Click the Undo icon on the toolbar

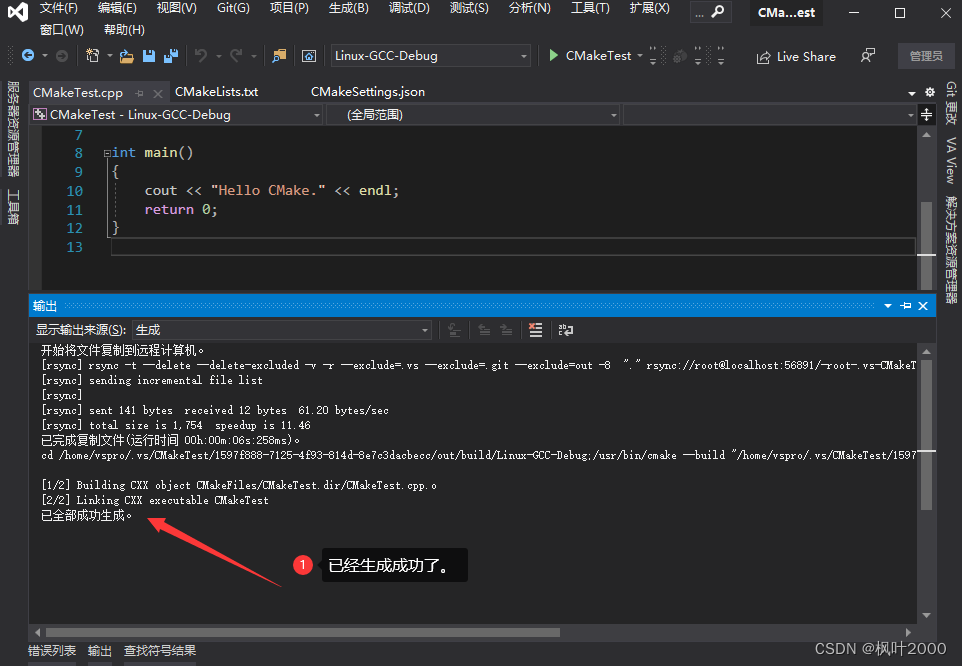coord(201,57)
